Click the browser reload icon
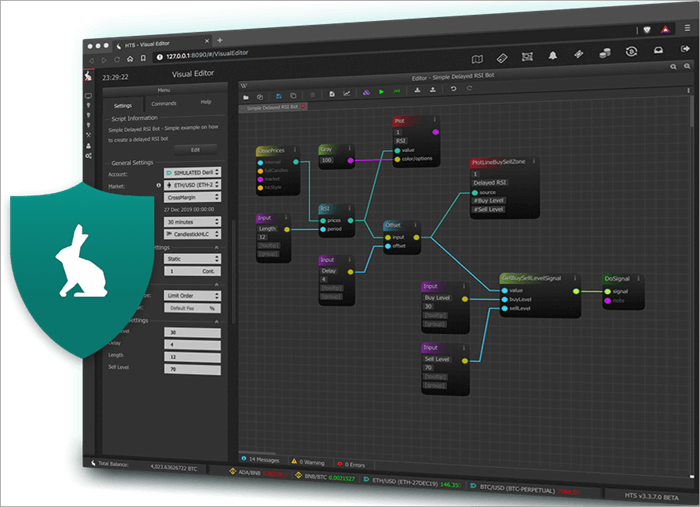700x507 pixels. pos(117,59)
